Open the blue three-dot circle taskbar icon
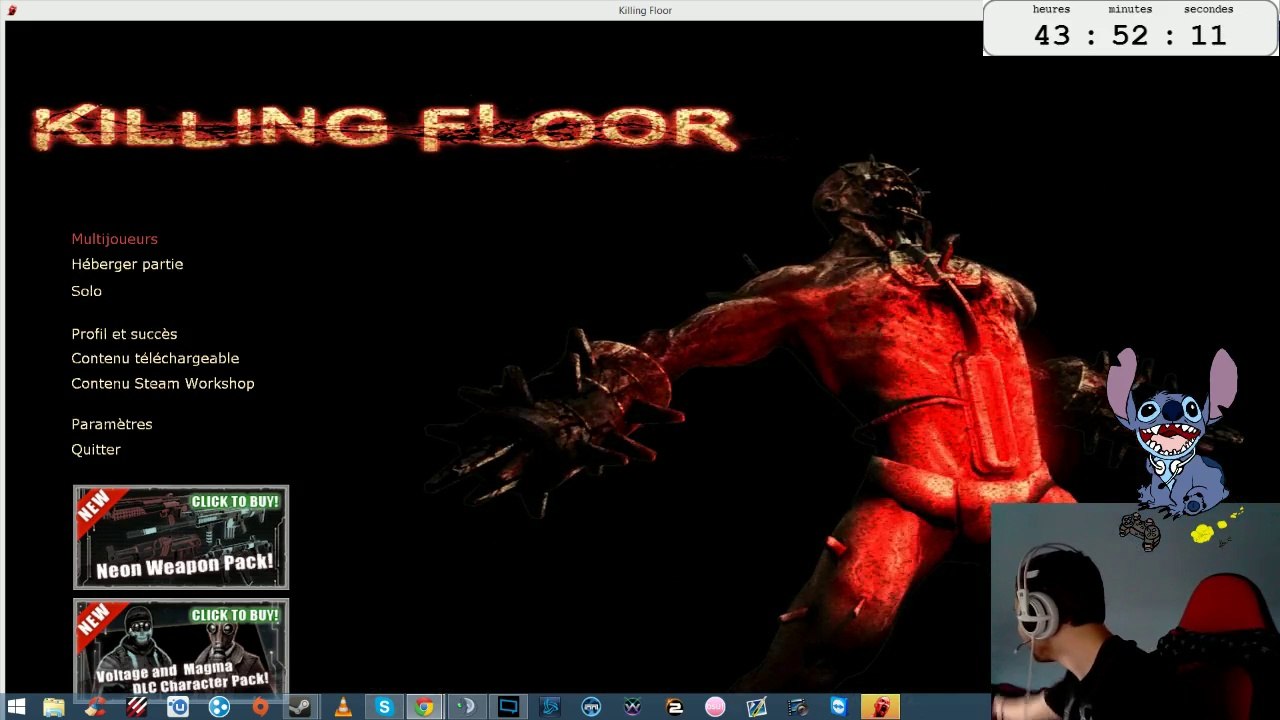 (x=219, y=707)
